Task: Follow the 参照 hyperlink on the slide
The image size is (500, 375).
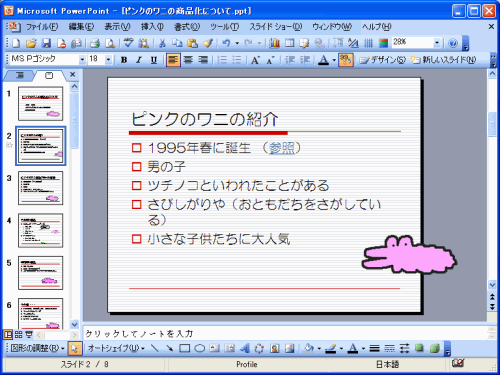Action: click(282, 148)
